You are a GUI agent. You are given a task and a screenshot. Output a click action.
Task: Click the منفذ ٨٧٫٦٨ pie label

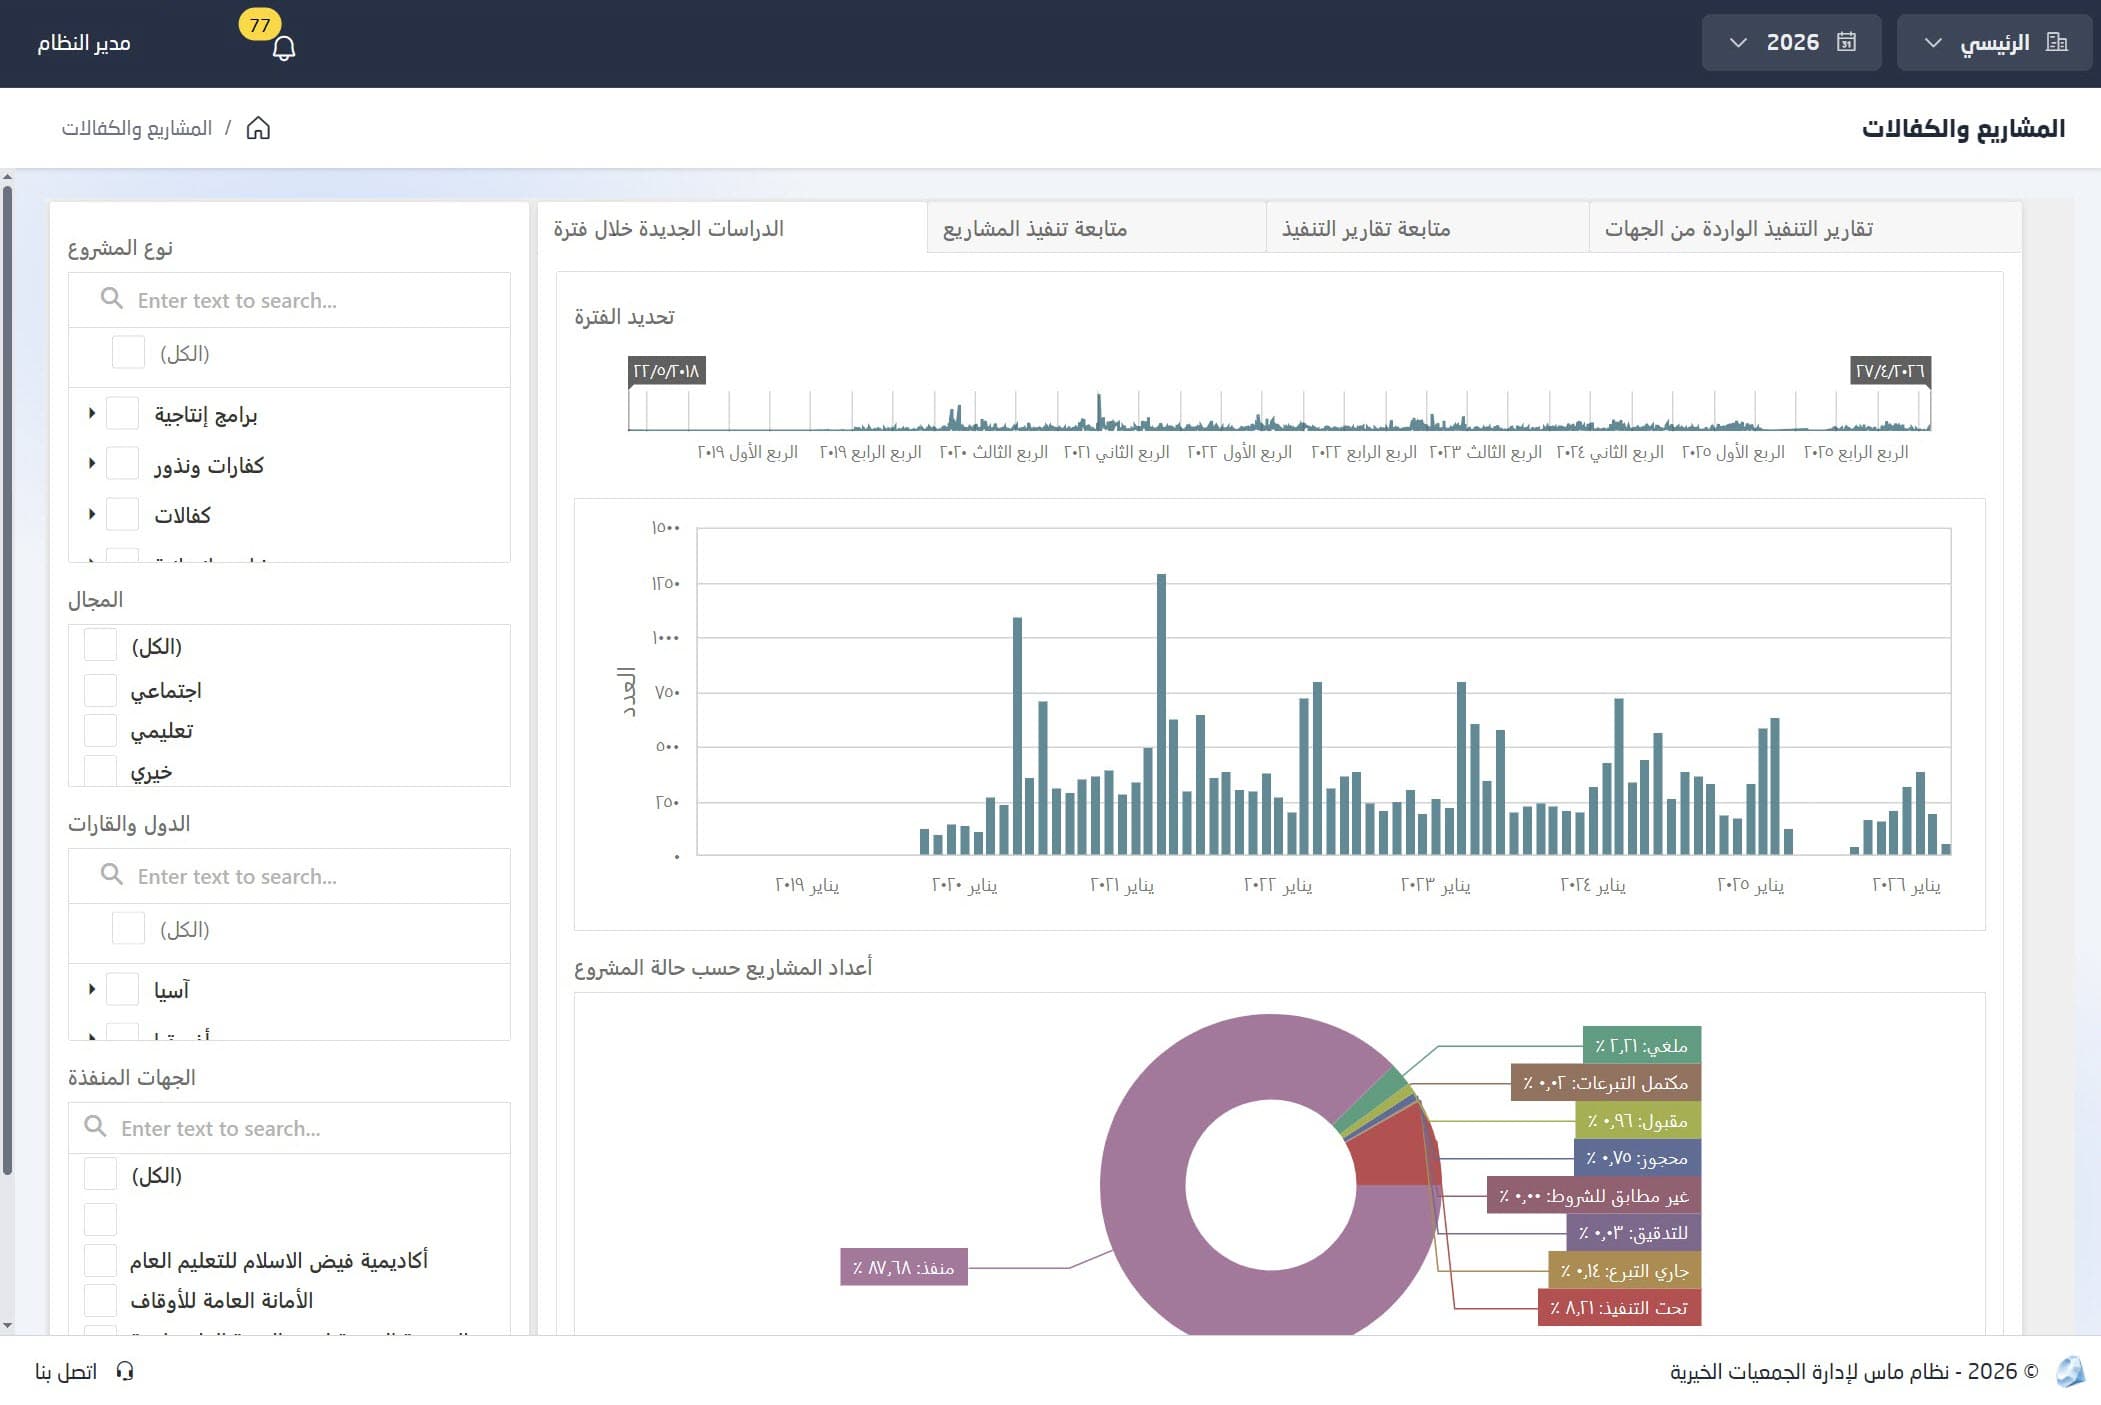(x=903, y=1267)
